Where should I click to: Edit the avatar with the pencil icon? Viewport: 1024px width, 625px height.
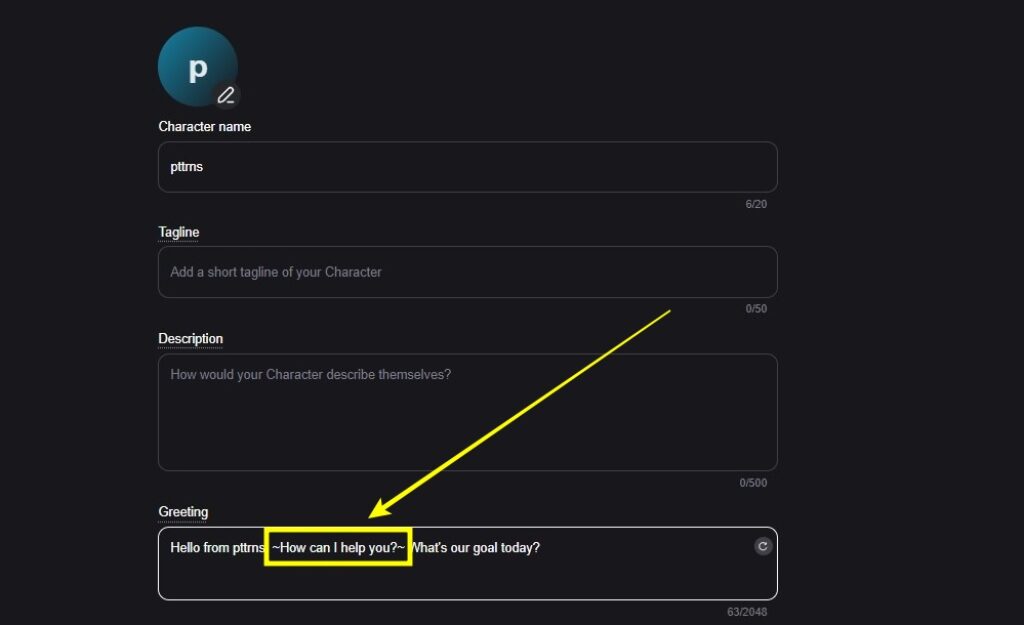tap(226, 95)
